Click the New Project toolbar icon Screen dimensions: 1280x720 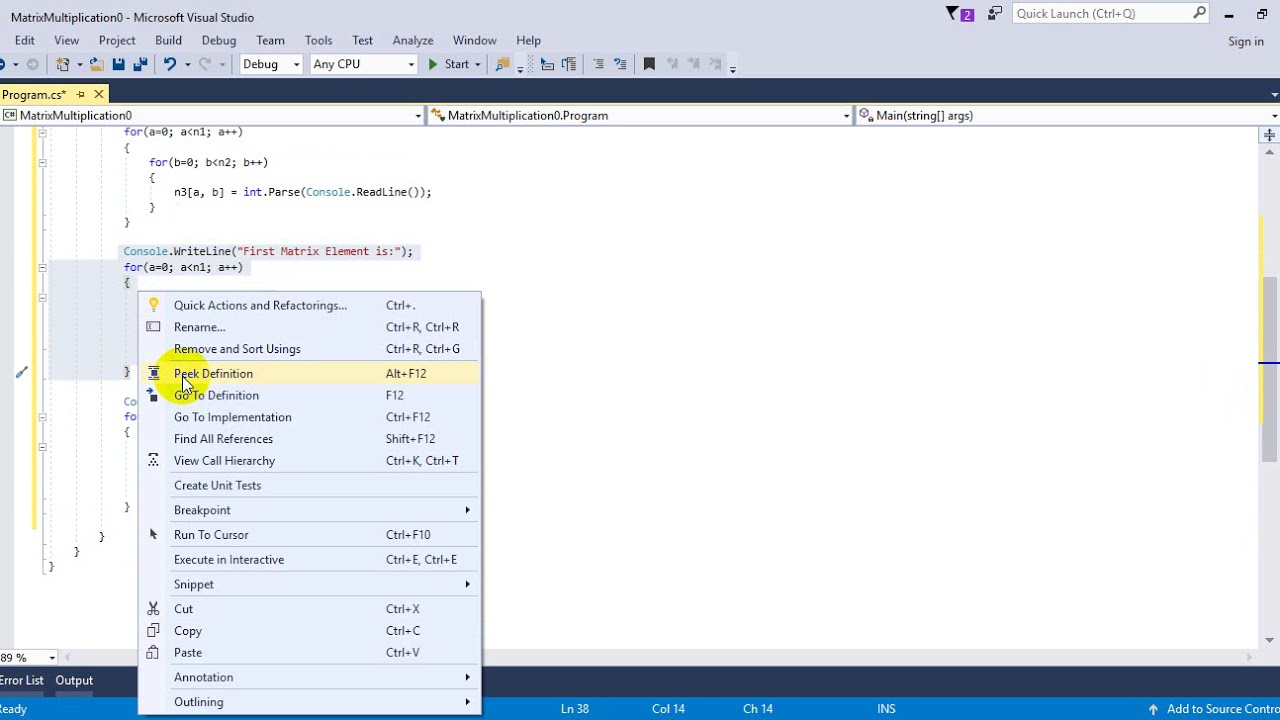tap(63, 64)
